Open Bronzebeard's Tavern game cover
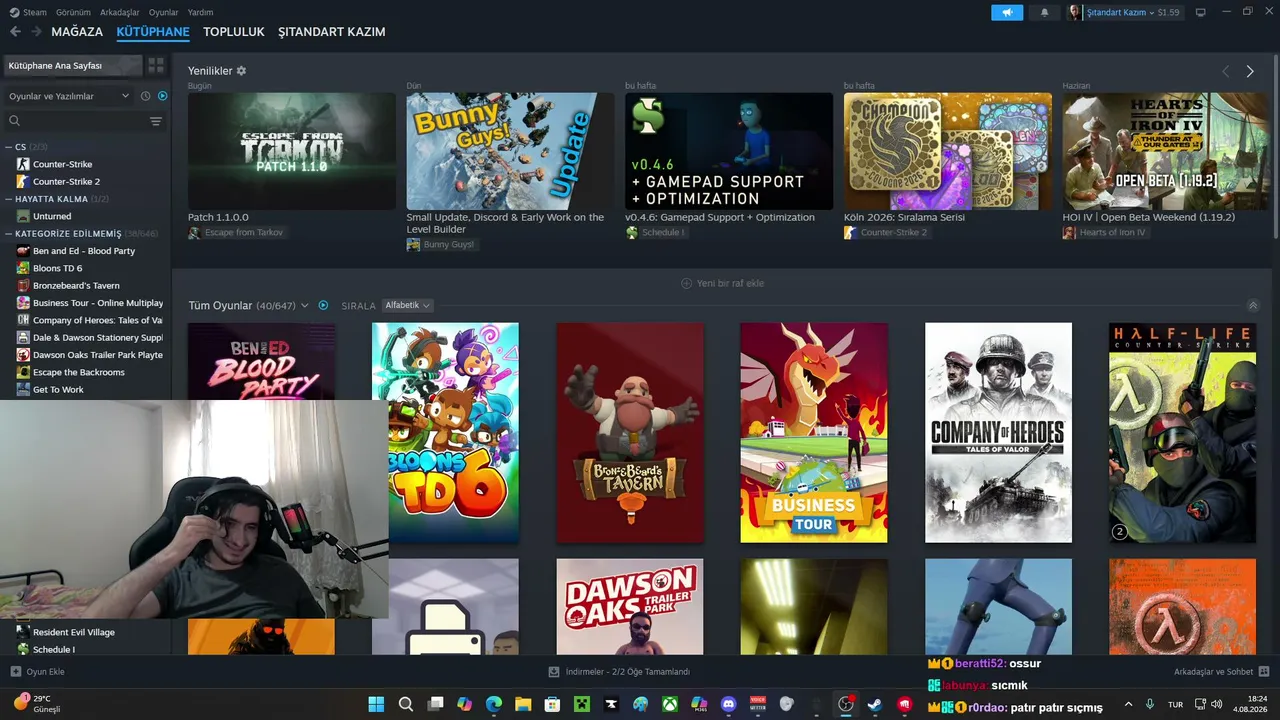Viewport: 1280px width, 720px height. pyautogui.click(x=630, y=432)
